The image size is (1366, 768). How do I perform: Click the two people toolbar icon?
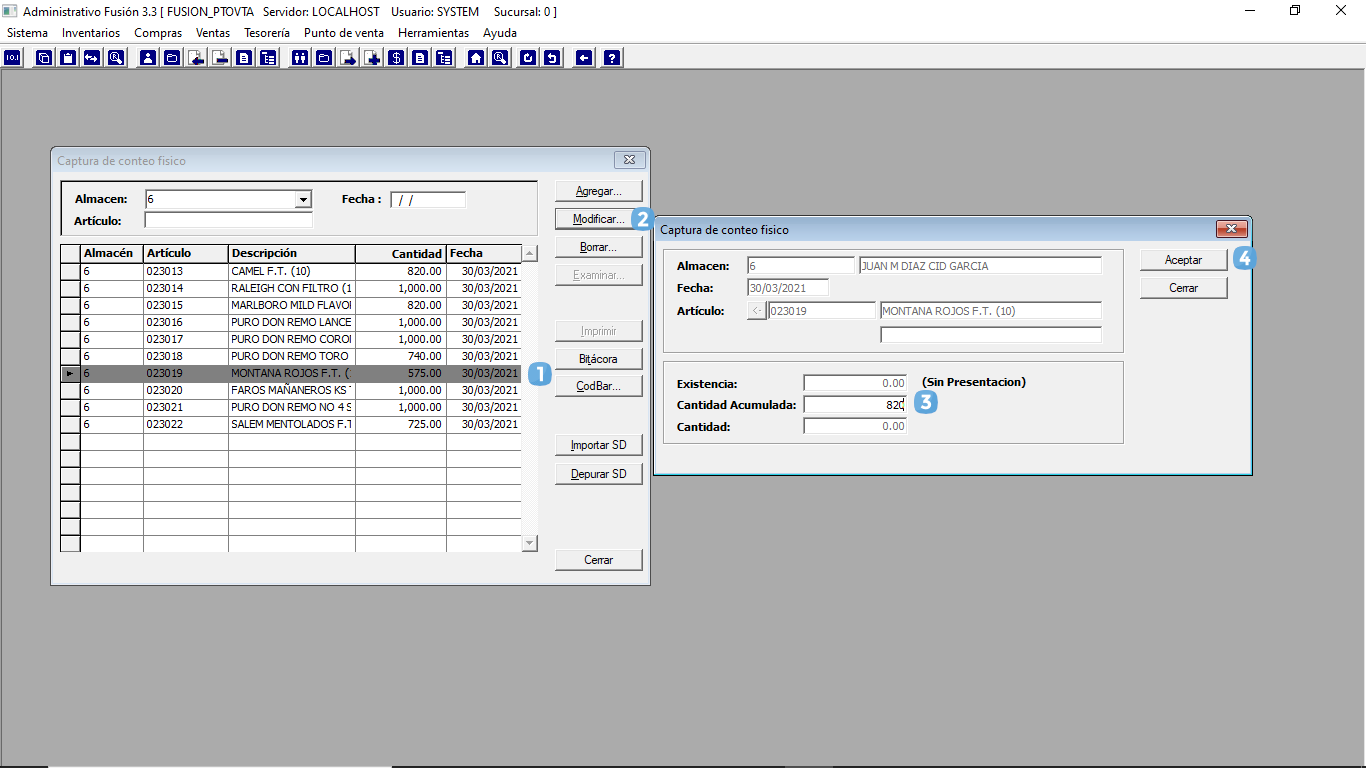coord(300,58)
